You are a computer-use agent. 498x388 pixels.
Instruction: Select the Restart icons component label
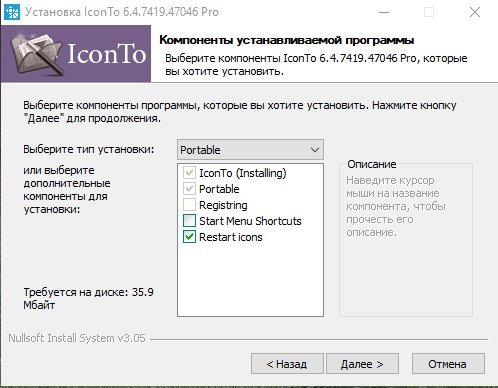[231, 237]
